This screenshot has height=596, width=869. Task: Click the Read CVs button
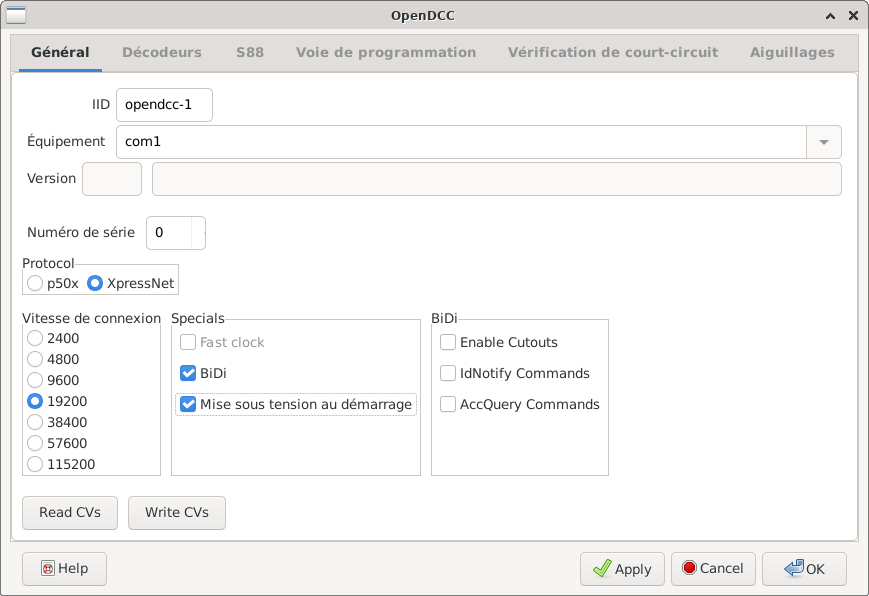70,512
